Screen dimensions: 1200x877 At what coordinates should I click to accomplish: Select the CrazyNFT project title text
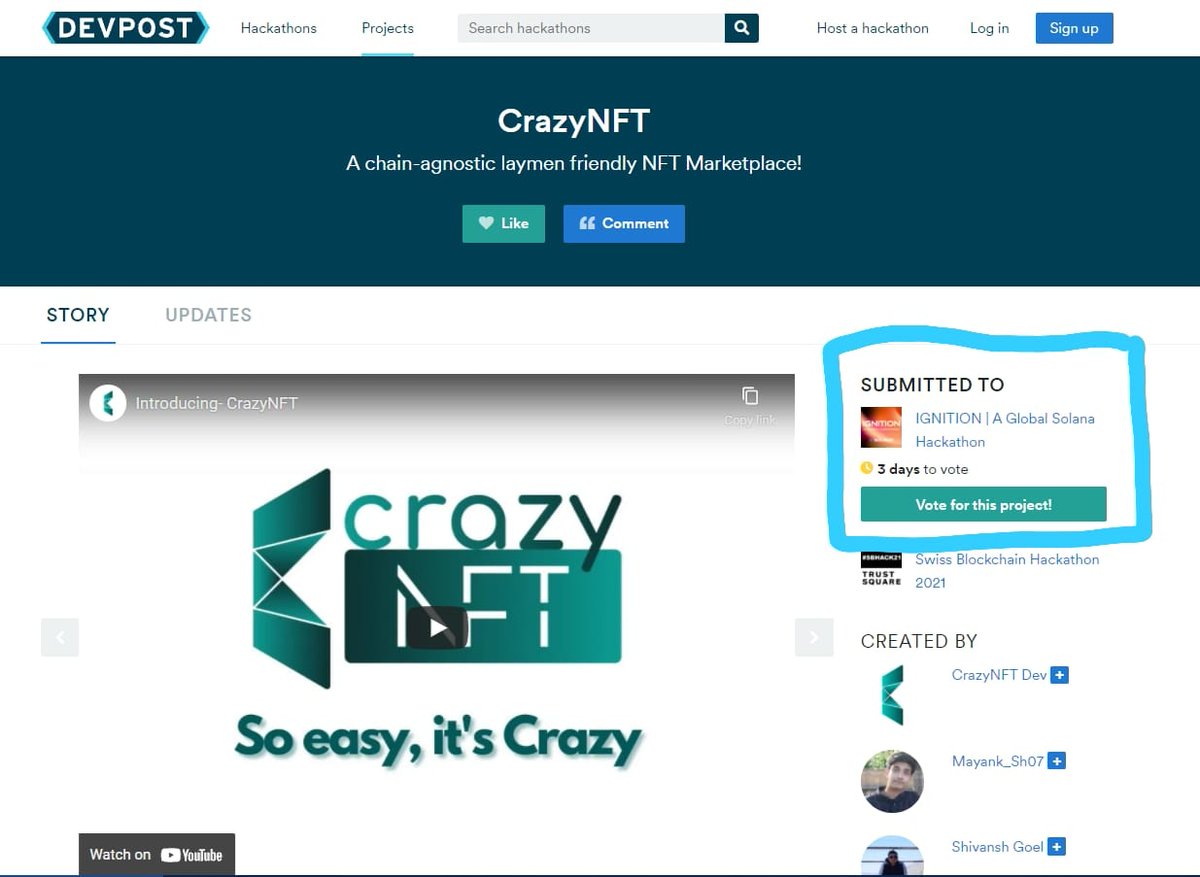pyautogui.click(x=574, y=121)
